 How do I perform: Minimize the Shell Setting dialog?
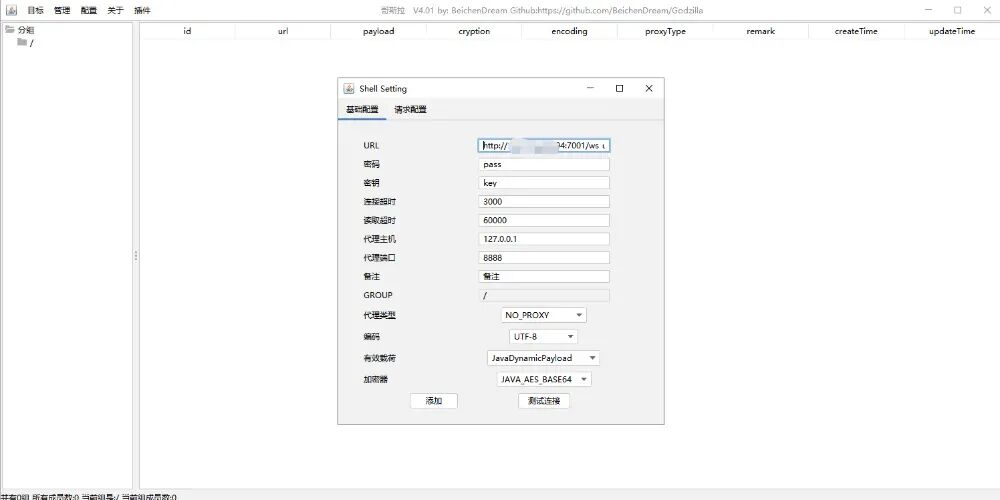591,89
